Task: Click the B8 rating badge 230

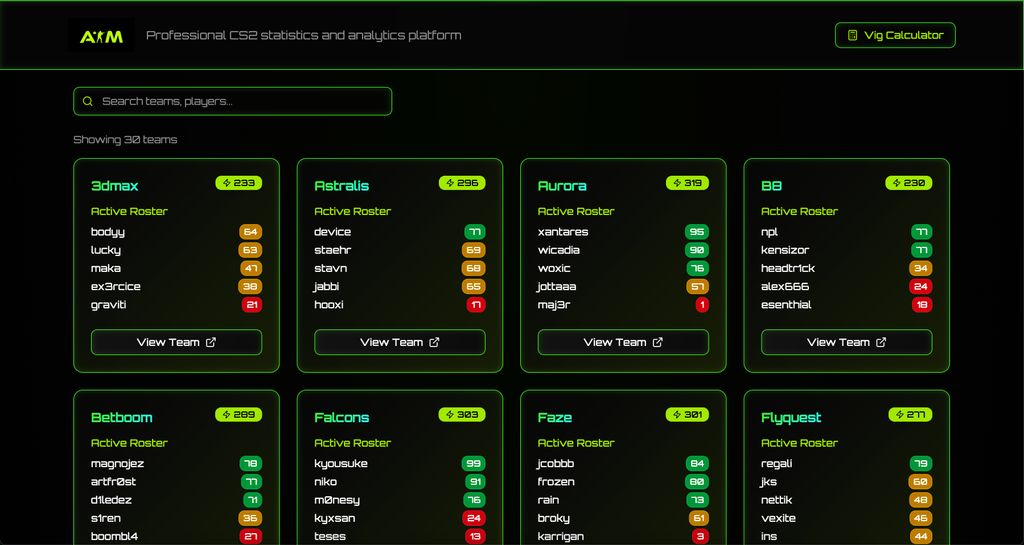Action: click(909, 183)
